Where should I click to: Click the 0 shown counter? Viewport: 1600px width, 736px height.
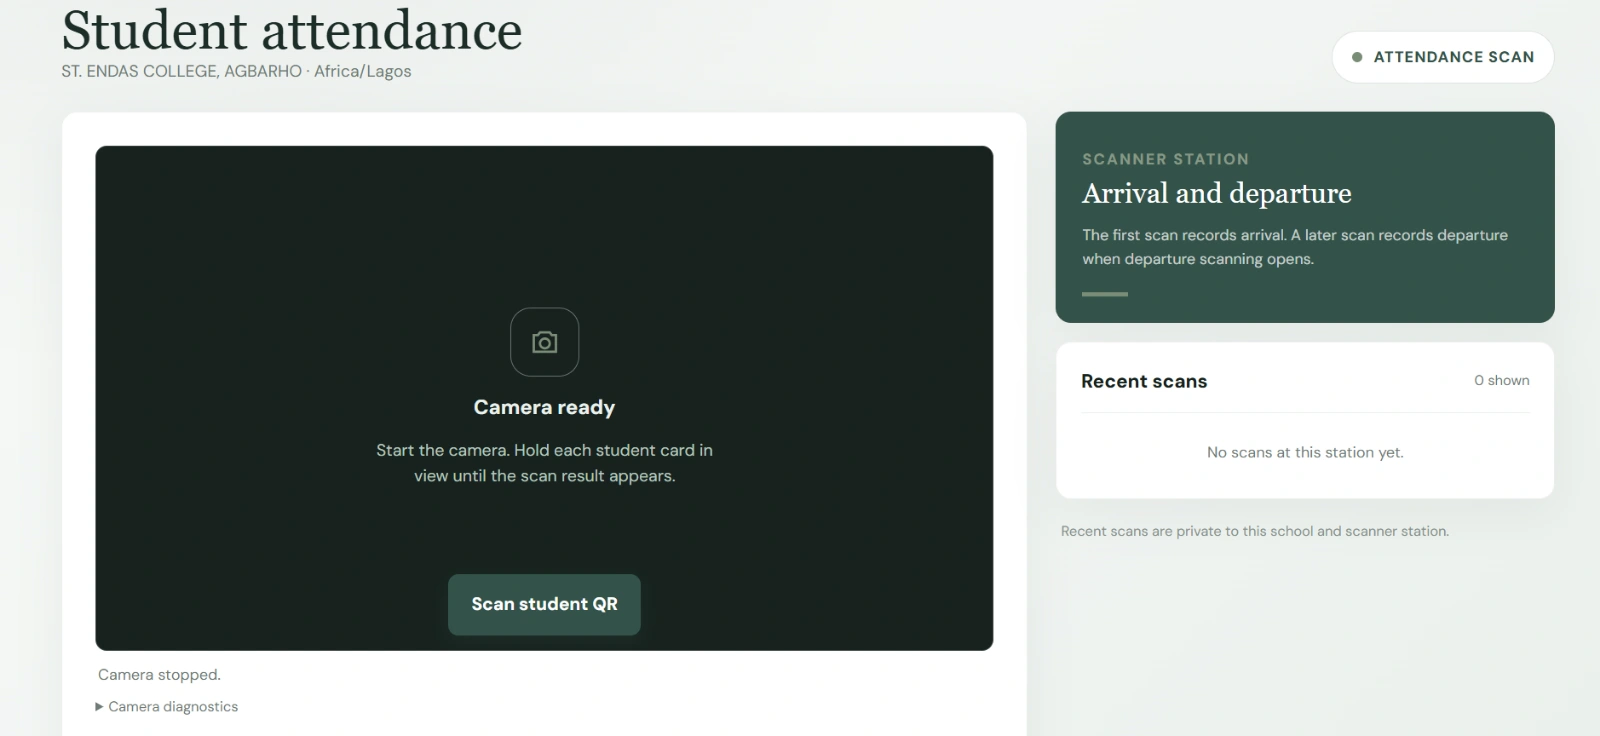click(1501, 380)
